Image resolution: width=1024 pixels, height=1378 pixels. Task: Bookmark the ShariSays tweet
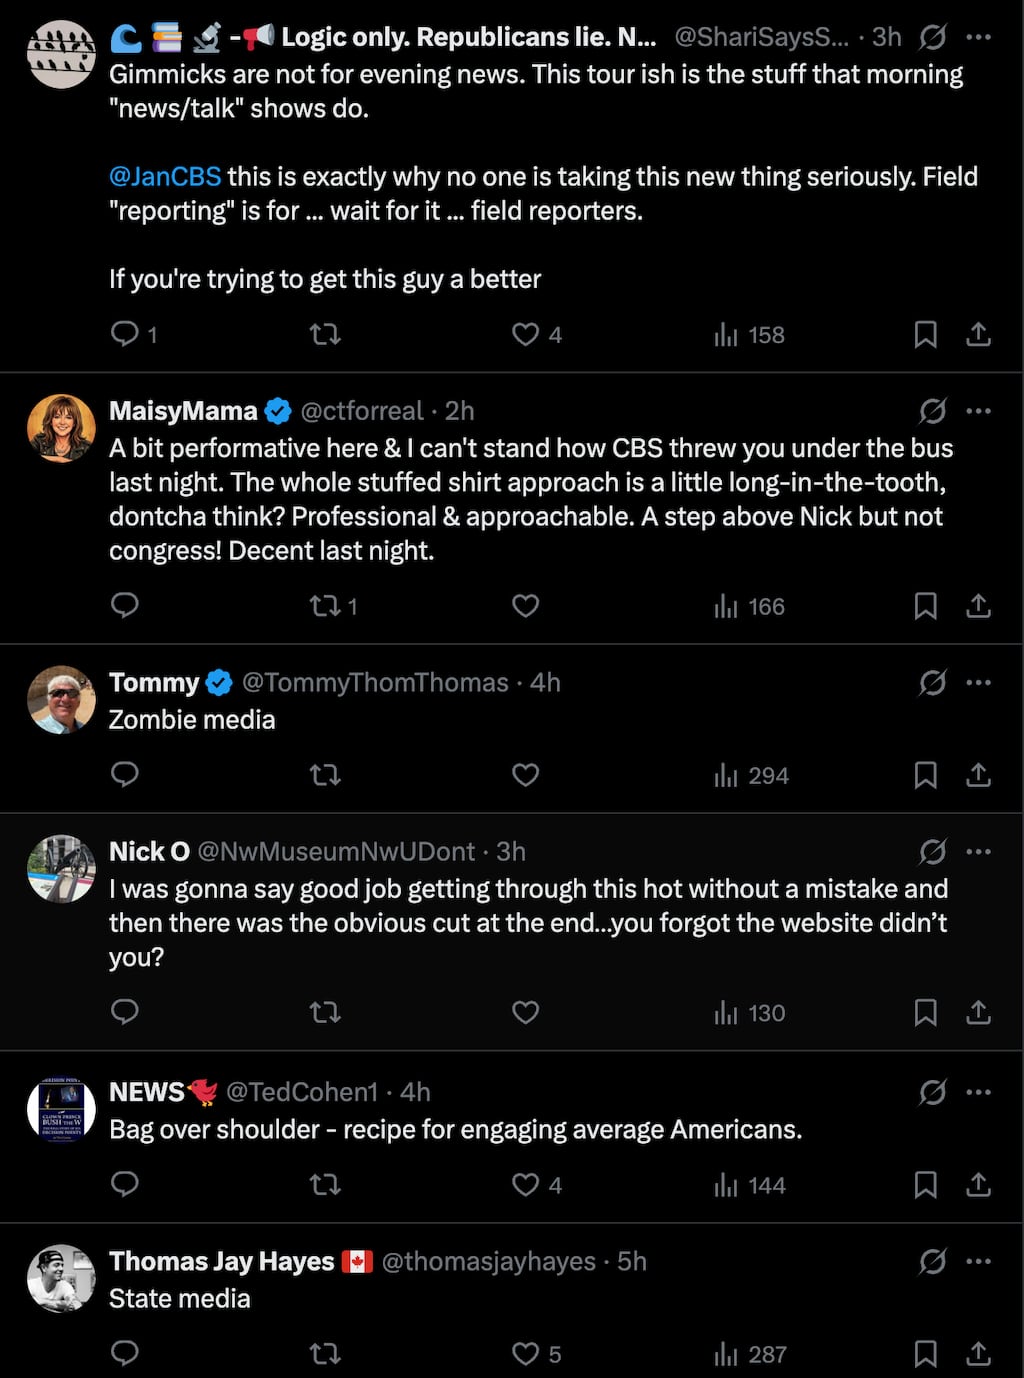[x=925, y=335]
